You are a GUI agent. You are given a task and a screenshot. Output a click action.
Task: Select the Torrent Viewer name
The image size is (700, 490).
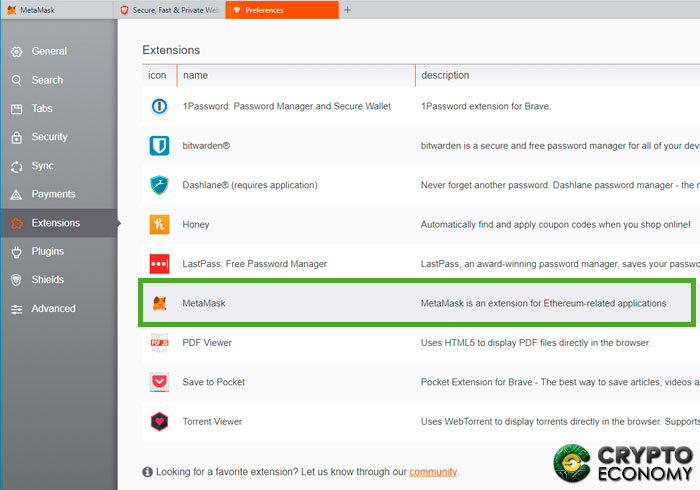(212, 421)
